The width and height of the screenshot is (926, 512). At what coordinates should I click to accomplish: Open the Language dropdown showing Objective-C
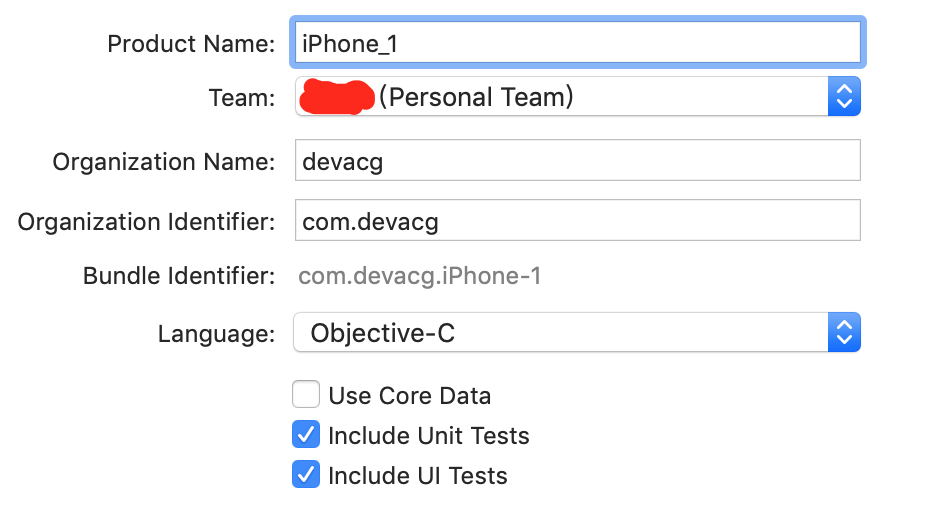(x=562, y=333)
